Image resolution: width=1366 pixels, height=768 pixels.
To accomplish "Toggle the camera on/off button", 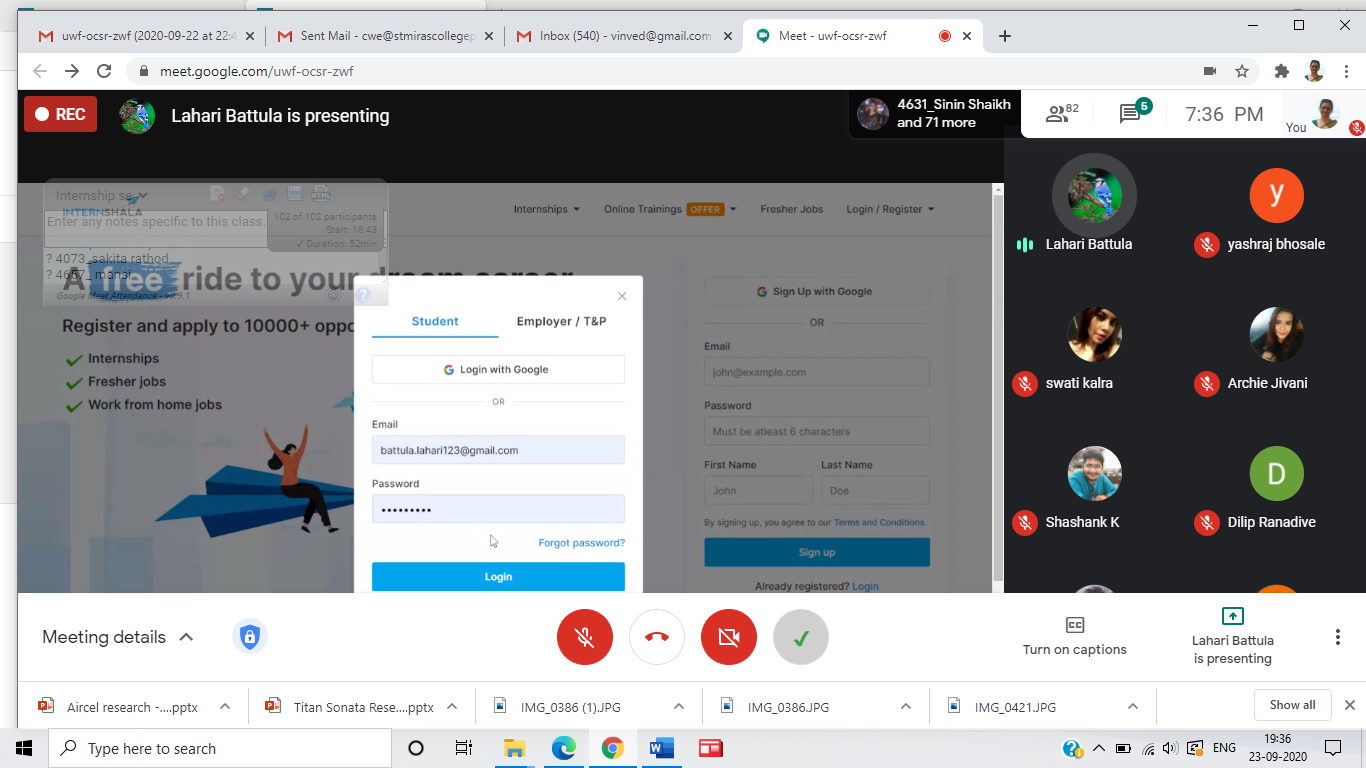I will click(x=729, y=637).
